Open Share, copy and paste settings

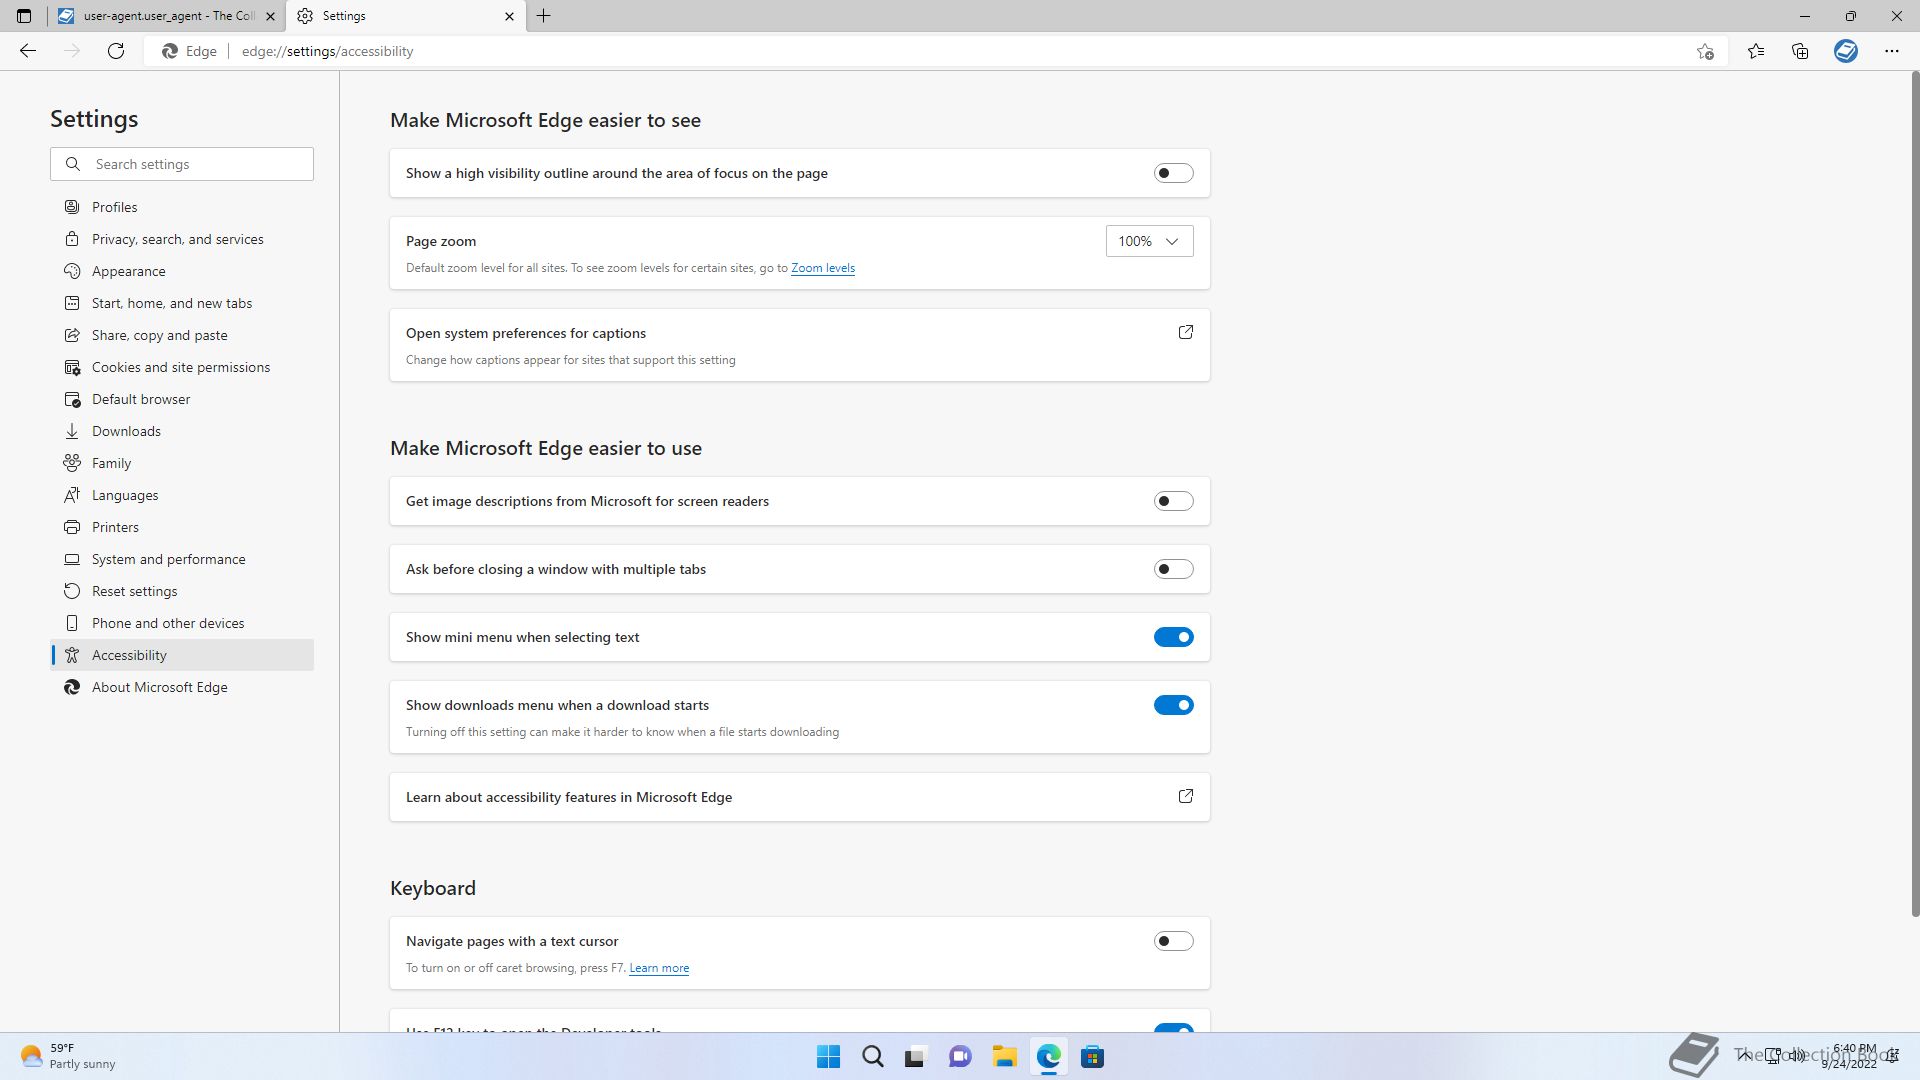pyautogui.click(x=182, y=335)
